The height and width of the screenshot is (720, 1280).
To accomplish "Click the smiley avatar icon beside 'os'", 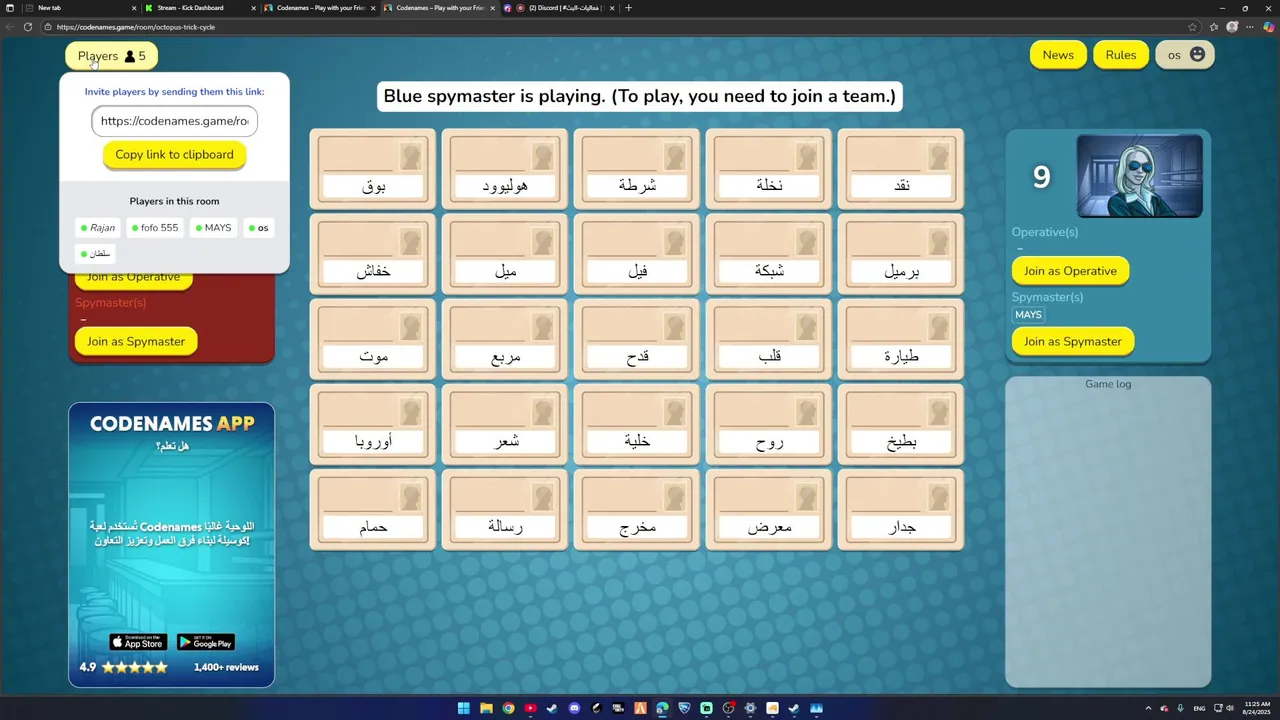I will 1197,55.
